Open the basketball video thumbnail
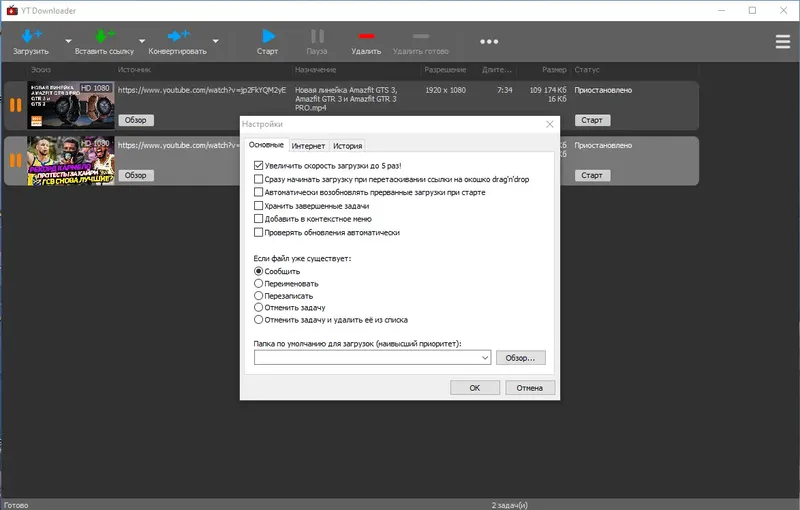800x510 pixels. [71, 160]
